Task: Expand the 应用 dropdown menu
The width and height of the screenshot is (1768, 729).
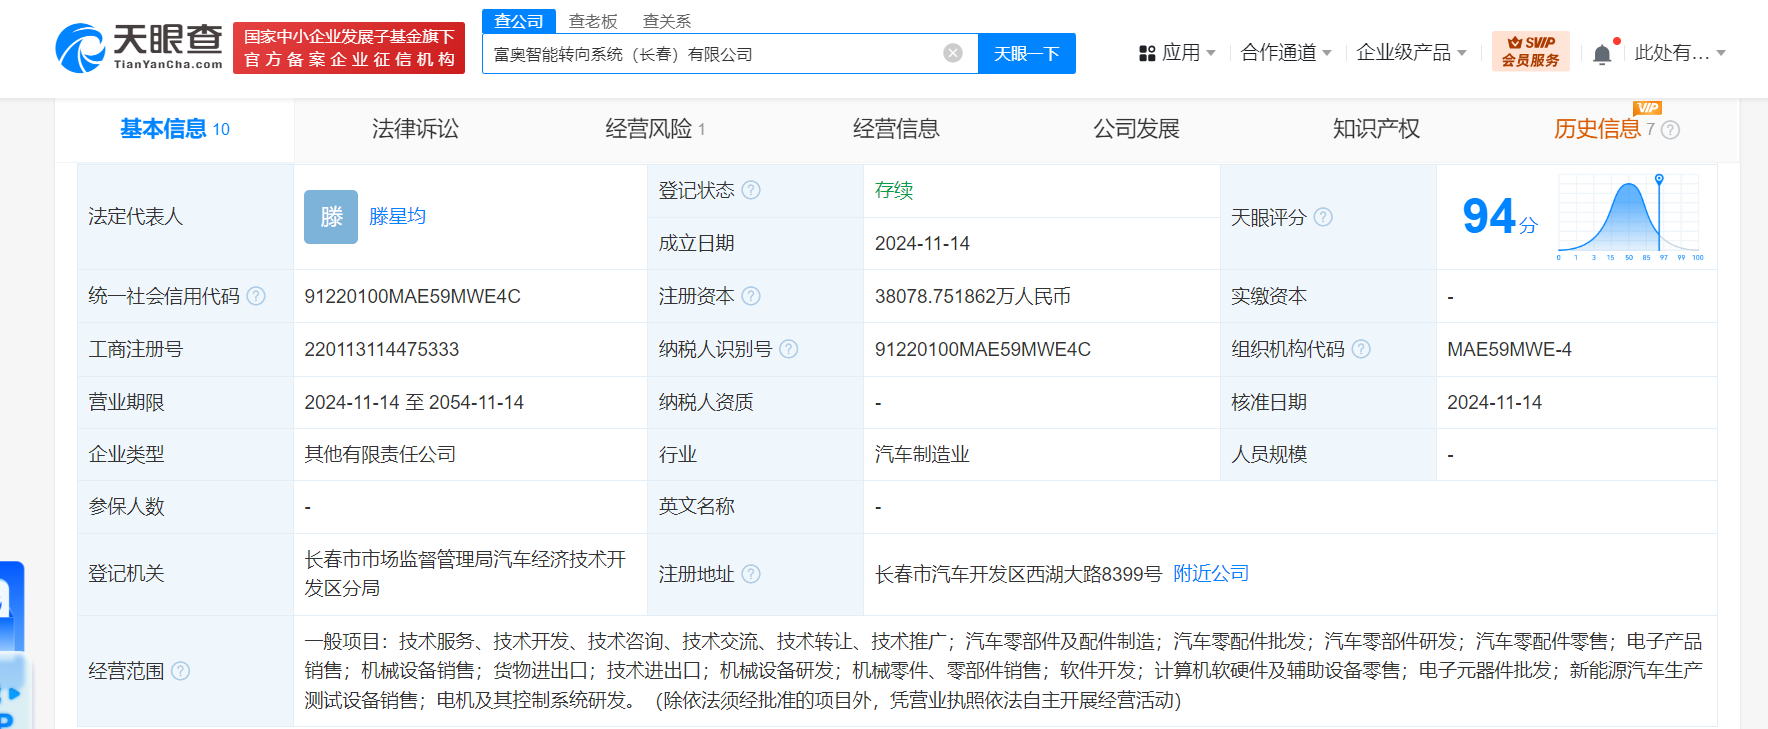Action: point(1178,53)
